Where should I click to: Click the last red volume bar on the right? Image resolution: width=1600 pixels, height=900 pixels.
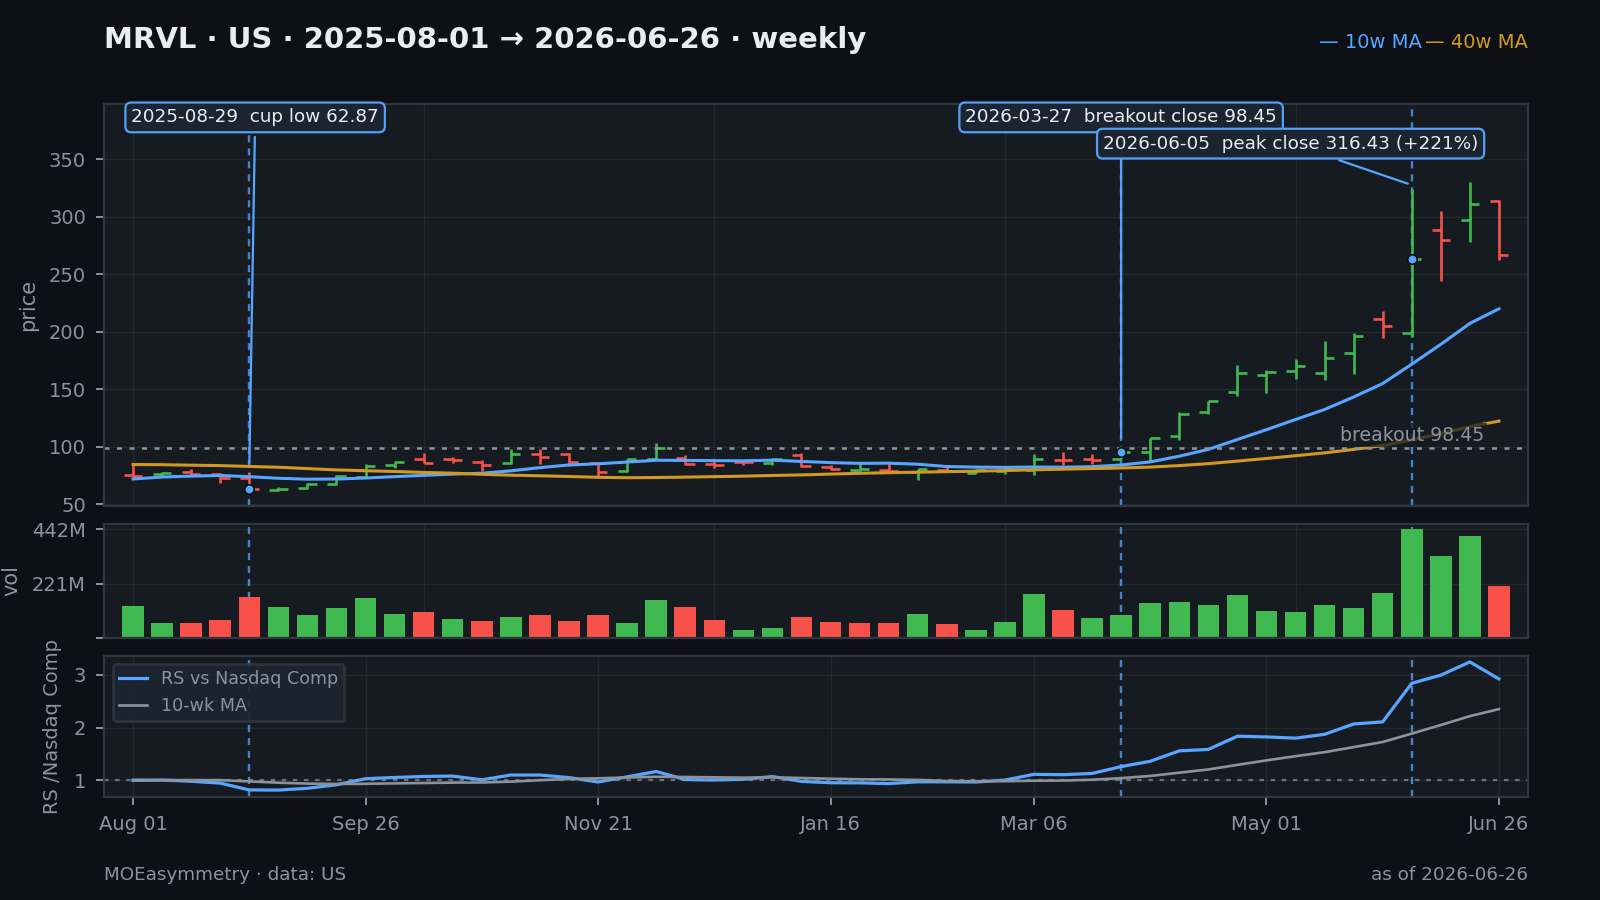[x=1499, y=611]
